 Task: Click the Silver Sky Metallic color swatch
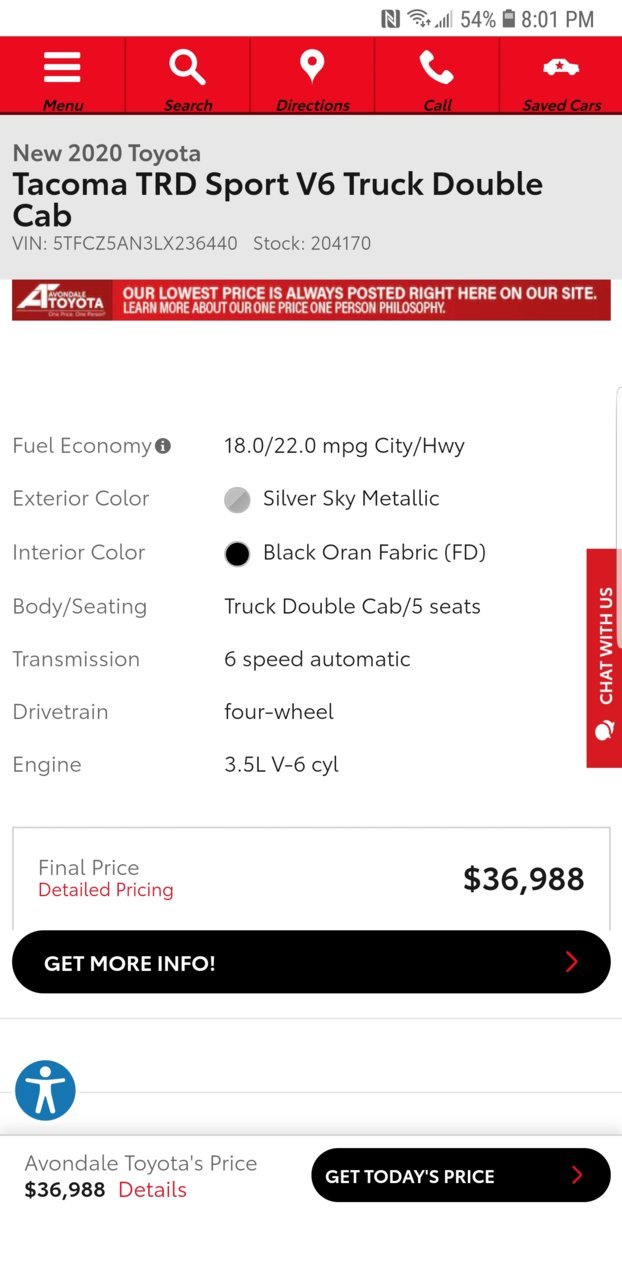[237, 499]
